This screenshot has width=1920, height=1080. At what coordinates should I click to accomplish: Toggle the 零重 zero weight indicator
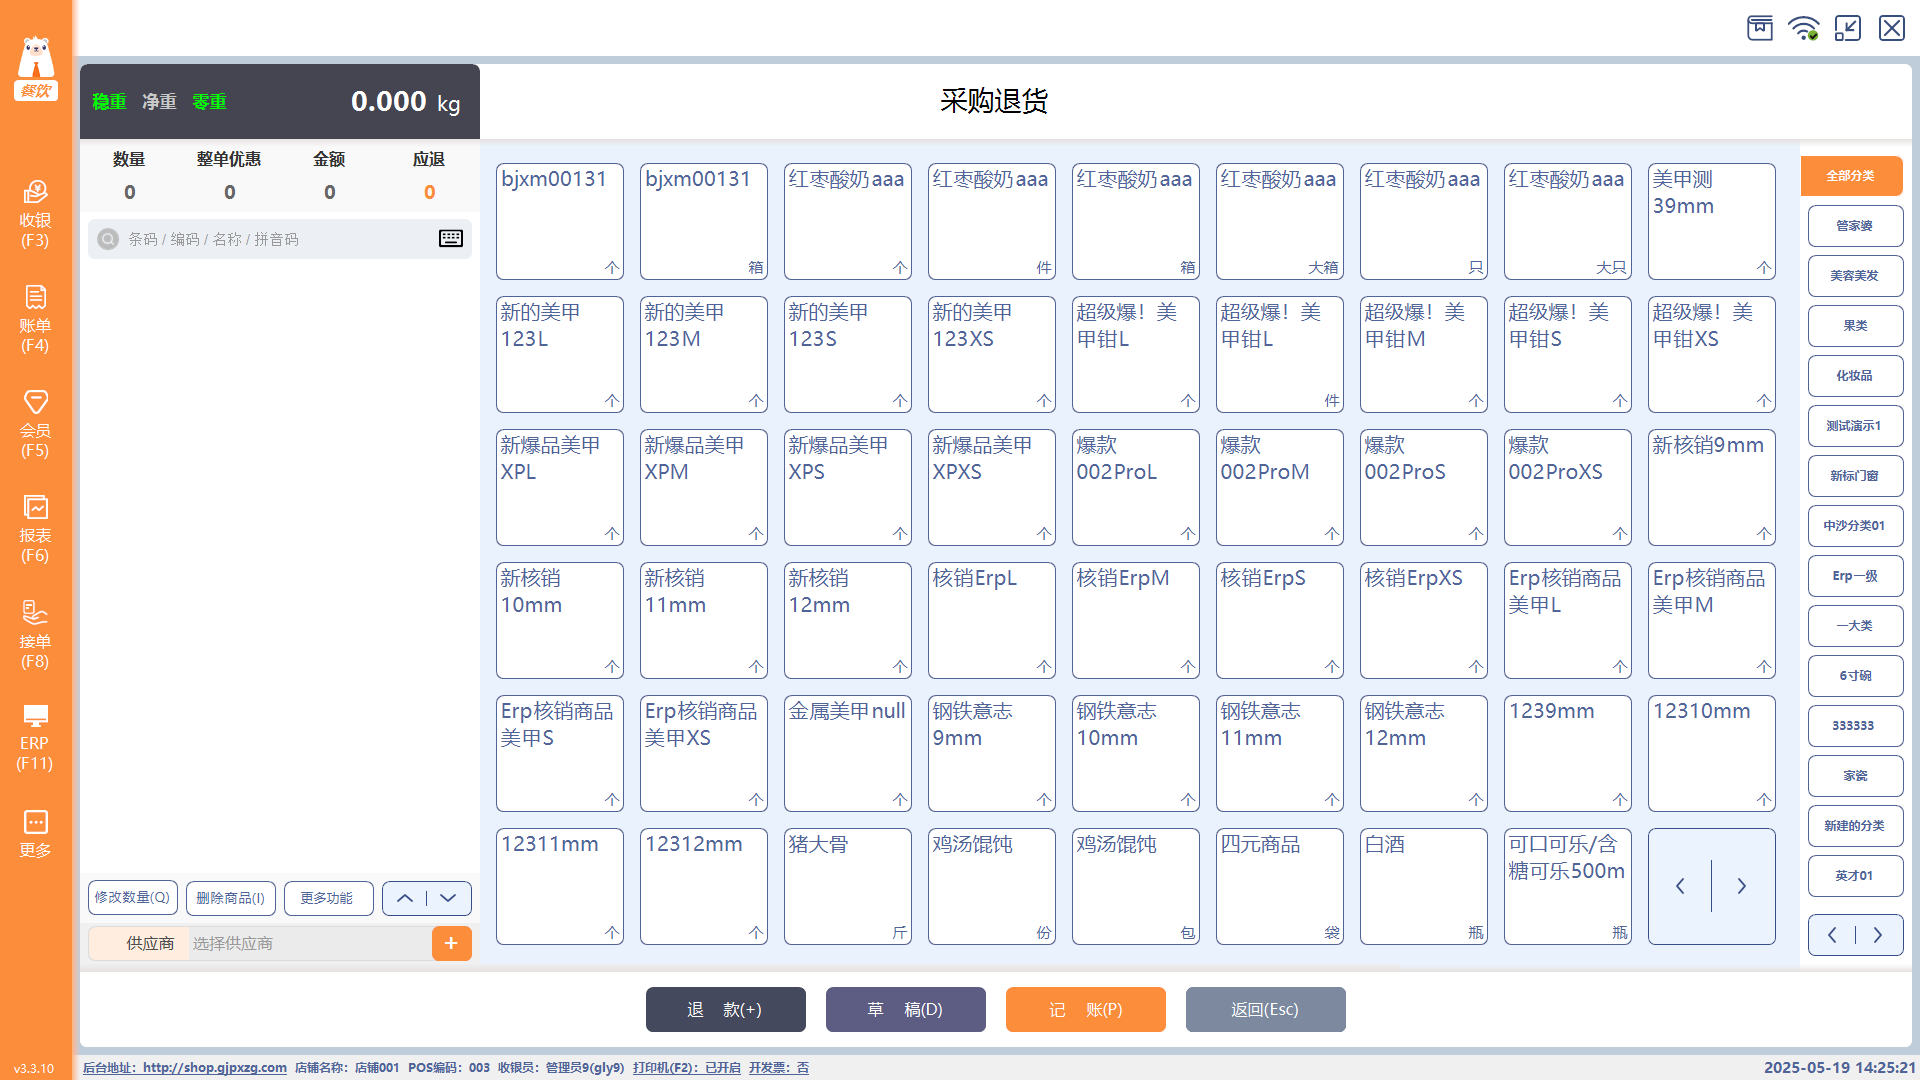pyautogui.click(x=209, y=101)
